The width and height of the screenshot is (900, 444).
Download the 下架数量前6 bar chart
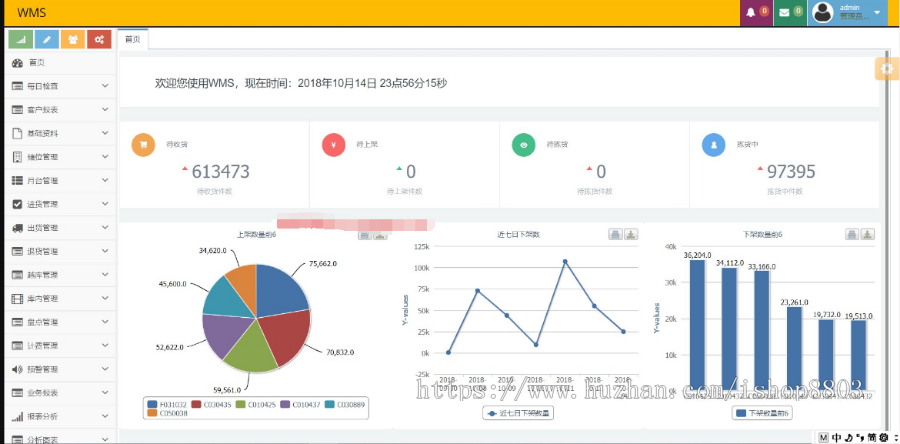[868, 234]
